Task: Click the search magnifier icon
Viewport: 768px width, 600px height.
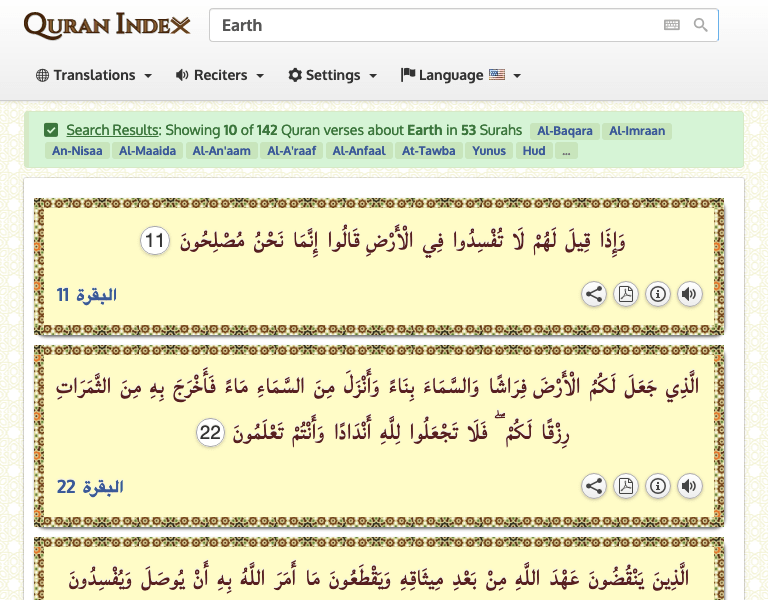Action: pyautogui.click(x=701, y=25)
